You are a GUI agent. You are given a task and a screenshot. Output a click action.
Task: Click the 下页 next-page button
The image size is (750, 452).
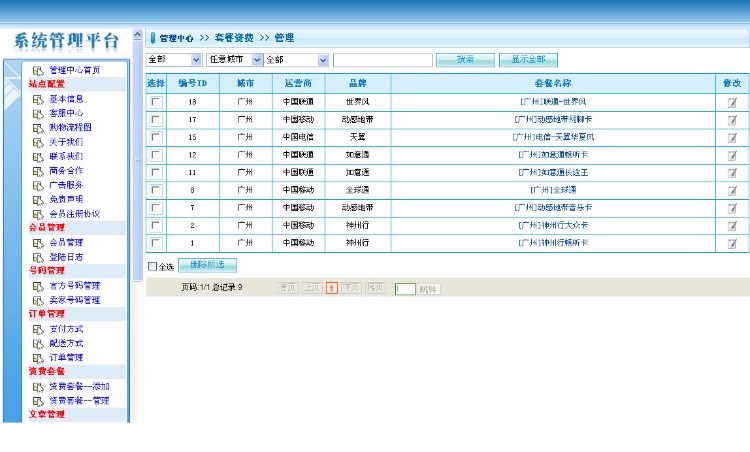(351, 287)
